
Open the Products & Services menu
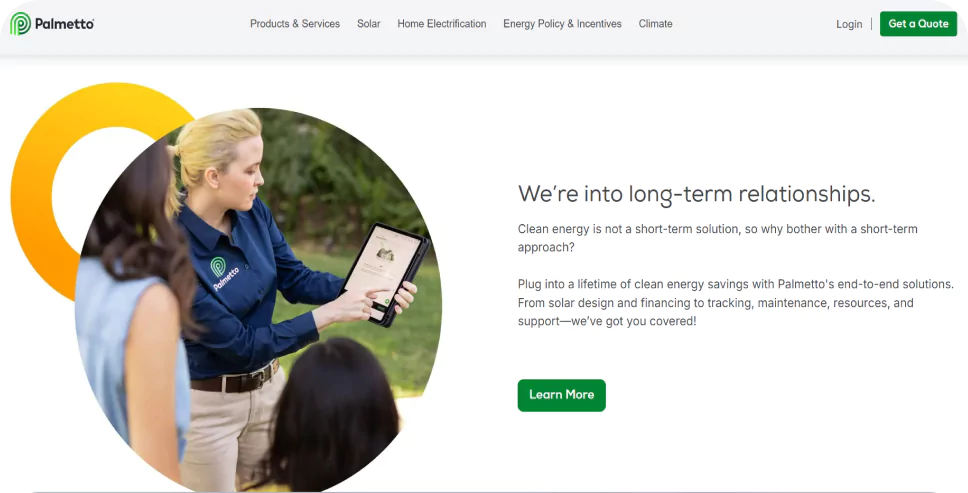pos(294,24)
